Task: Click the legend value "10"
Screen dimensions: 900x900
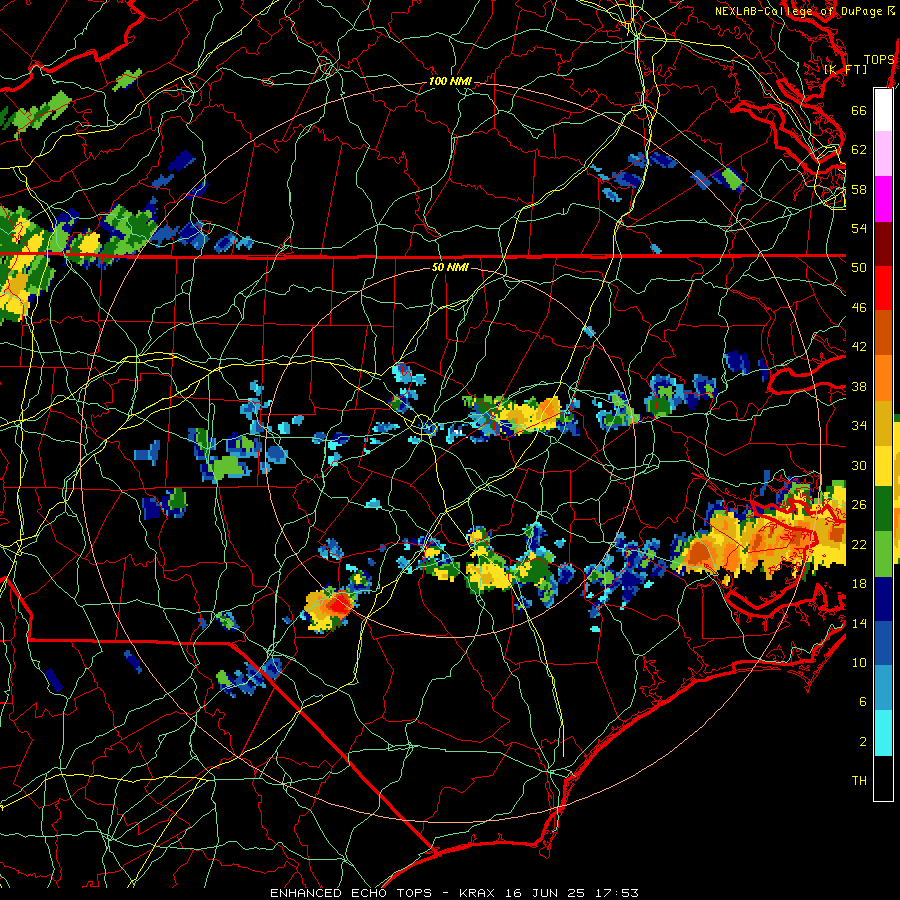Action: (859, 662)
